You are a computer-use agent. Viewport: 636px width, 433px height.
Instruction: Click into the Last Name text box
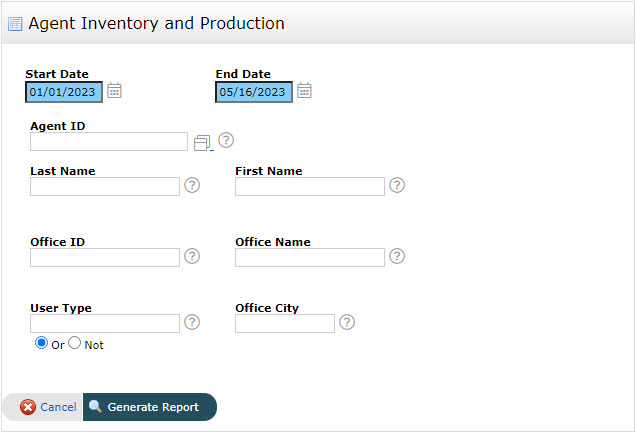105,186
